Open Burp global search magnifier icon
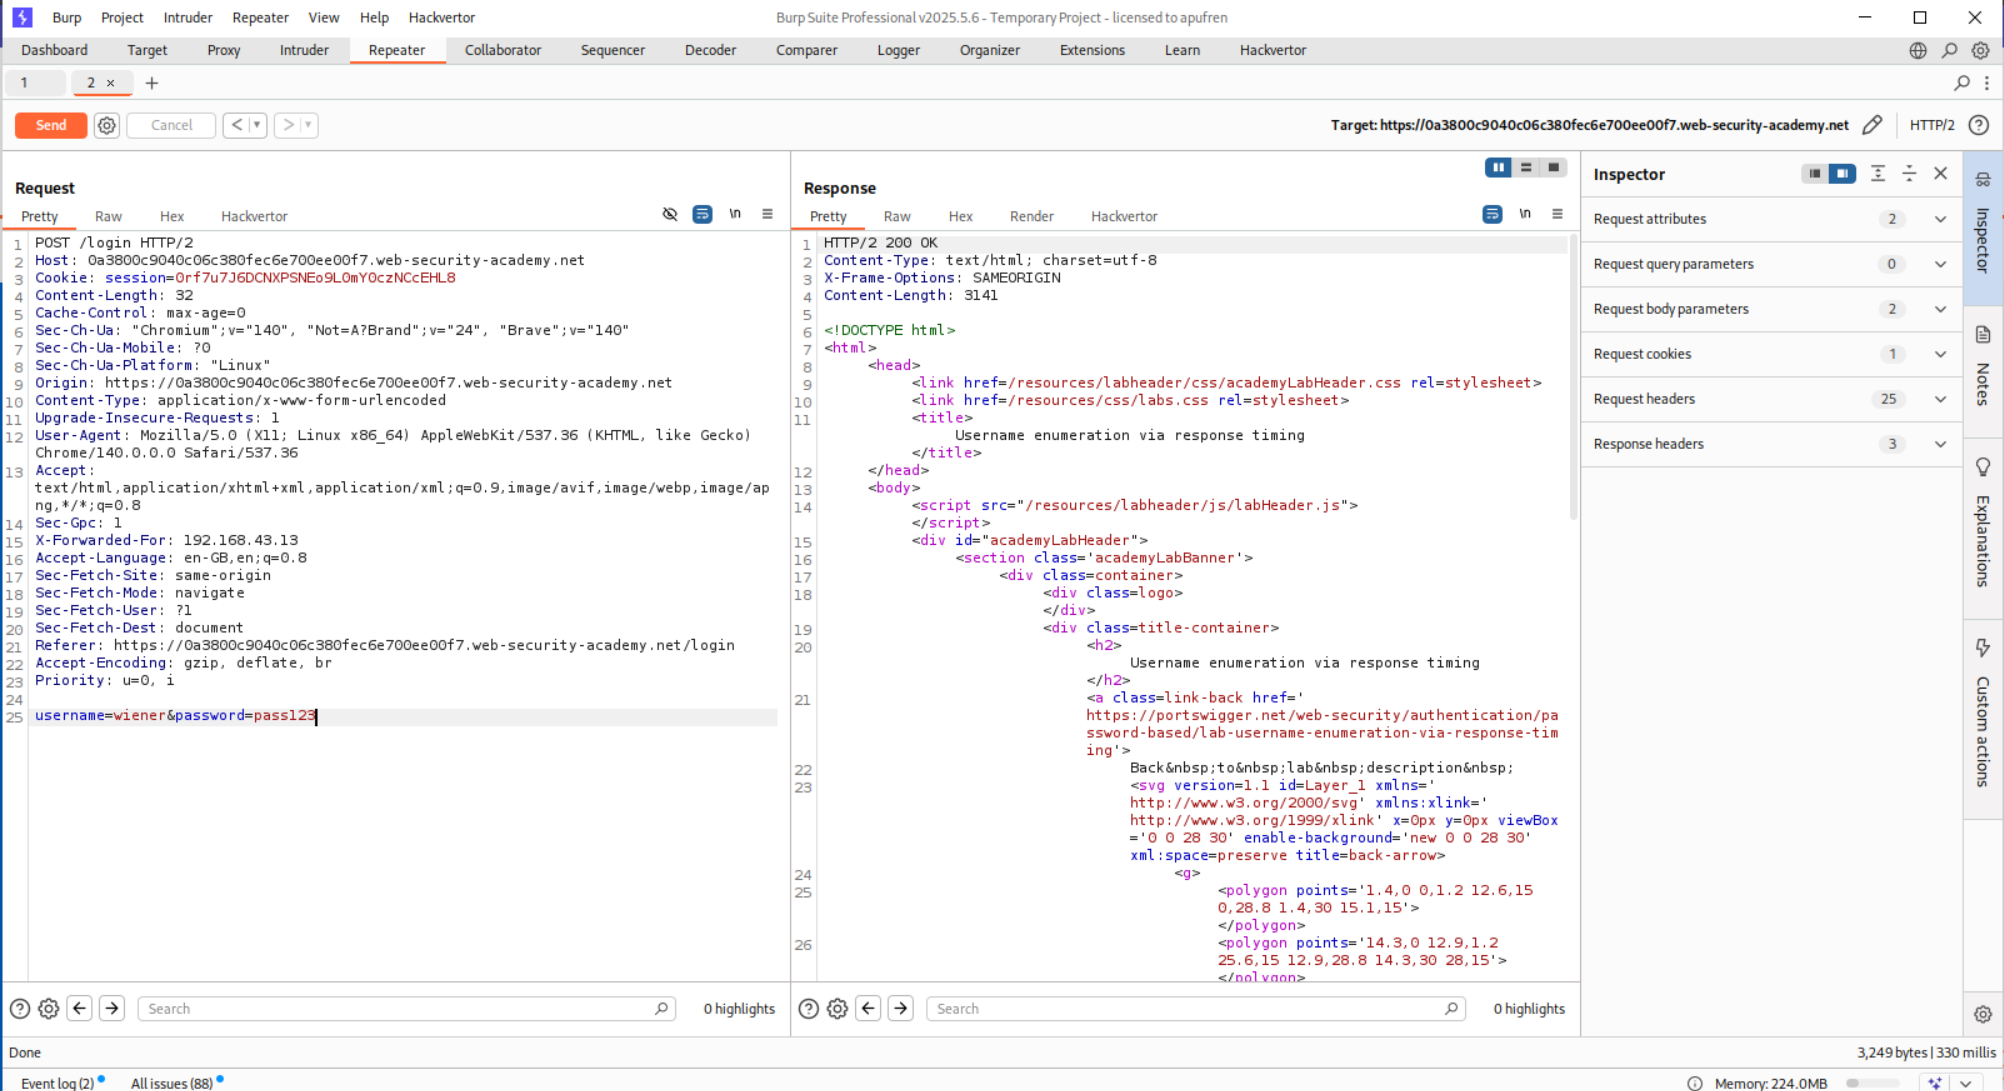Image resolution: width=2004 pixels, height=1091 pixels. (1949, 50)
